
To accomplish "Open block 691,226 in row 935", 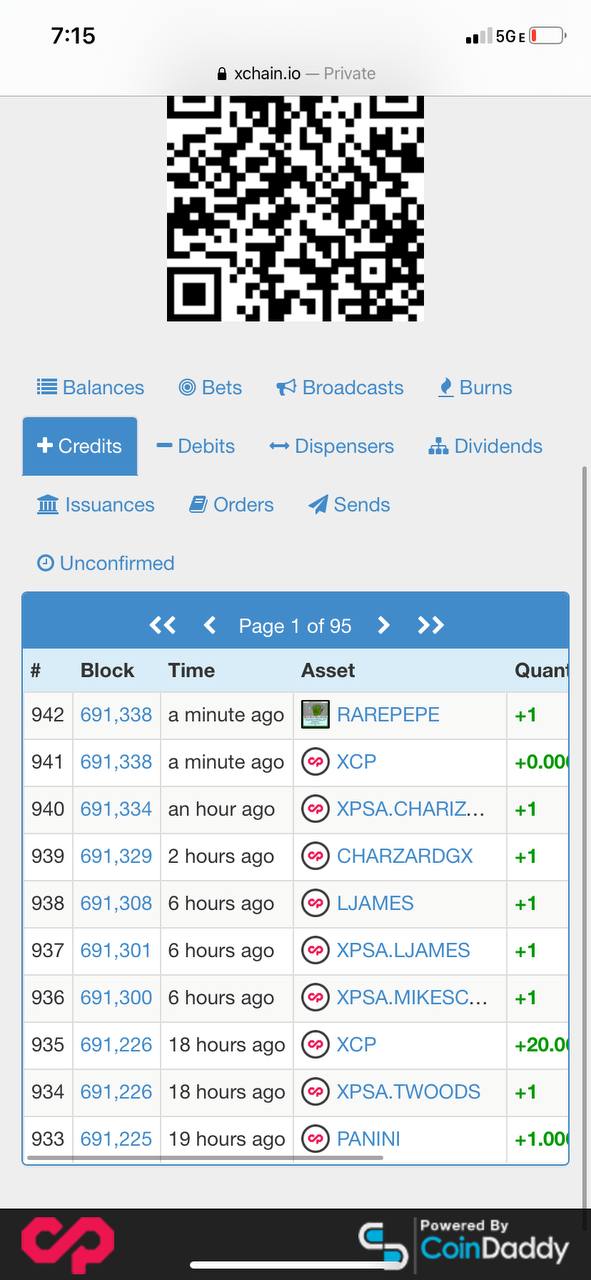I will pos(116,1044).
